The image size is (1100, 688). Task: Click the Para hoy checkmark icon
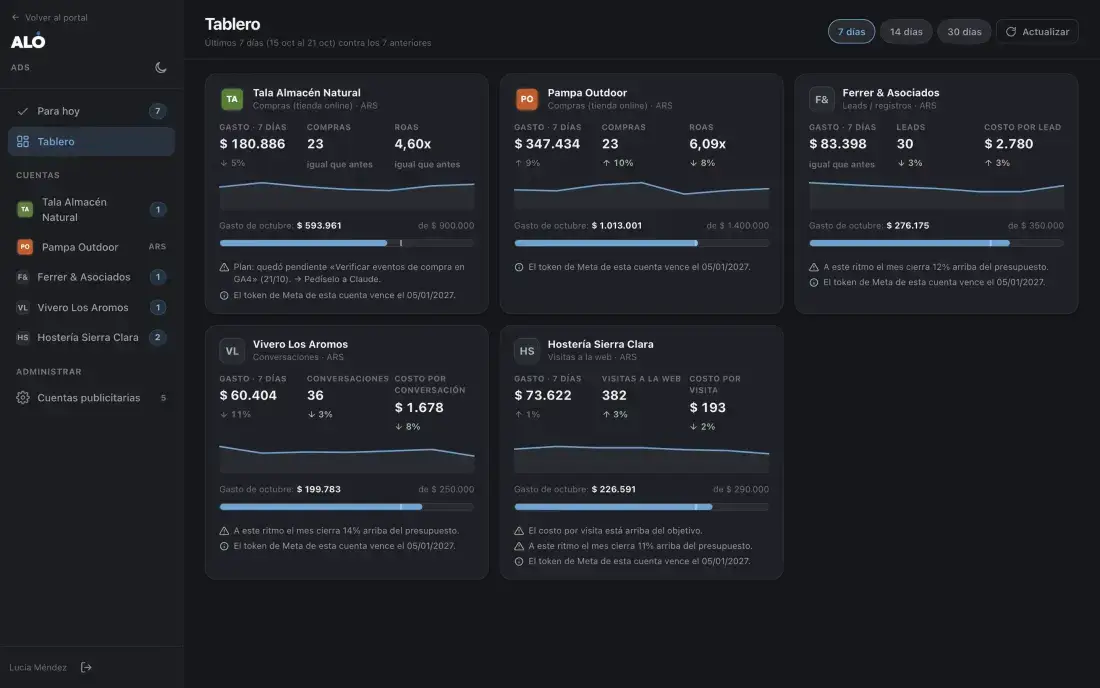23,111
